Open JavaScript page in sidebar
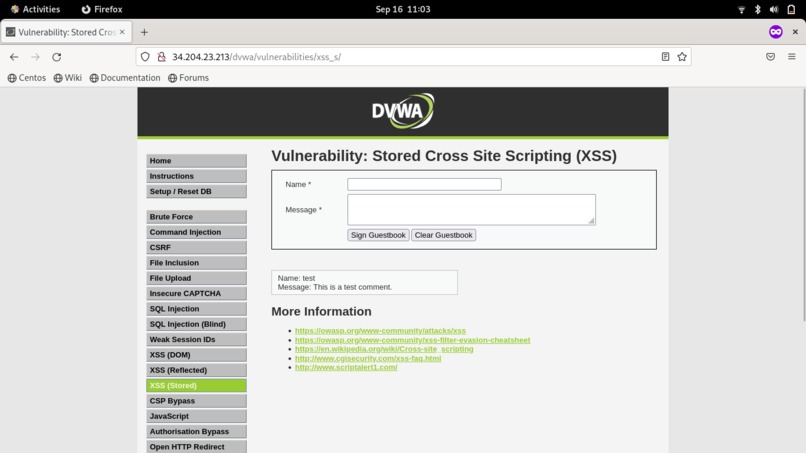The width and height of the screenshot is (806, 453). (196, 416)
